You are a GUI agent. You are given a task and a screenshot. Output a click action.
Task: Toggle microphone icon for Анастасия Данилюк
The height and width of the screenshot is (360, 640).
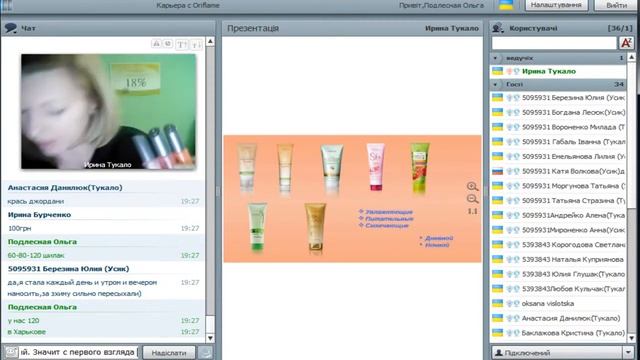click(x=509, y=318)
